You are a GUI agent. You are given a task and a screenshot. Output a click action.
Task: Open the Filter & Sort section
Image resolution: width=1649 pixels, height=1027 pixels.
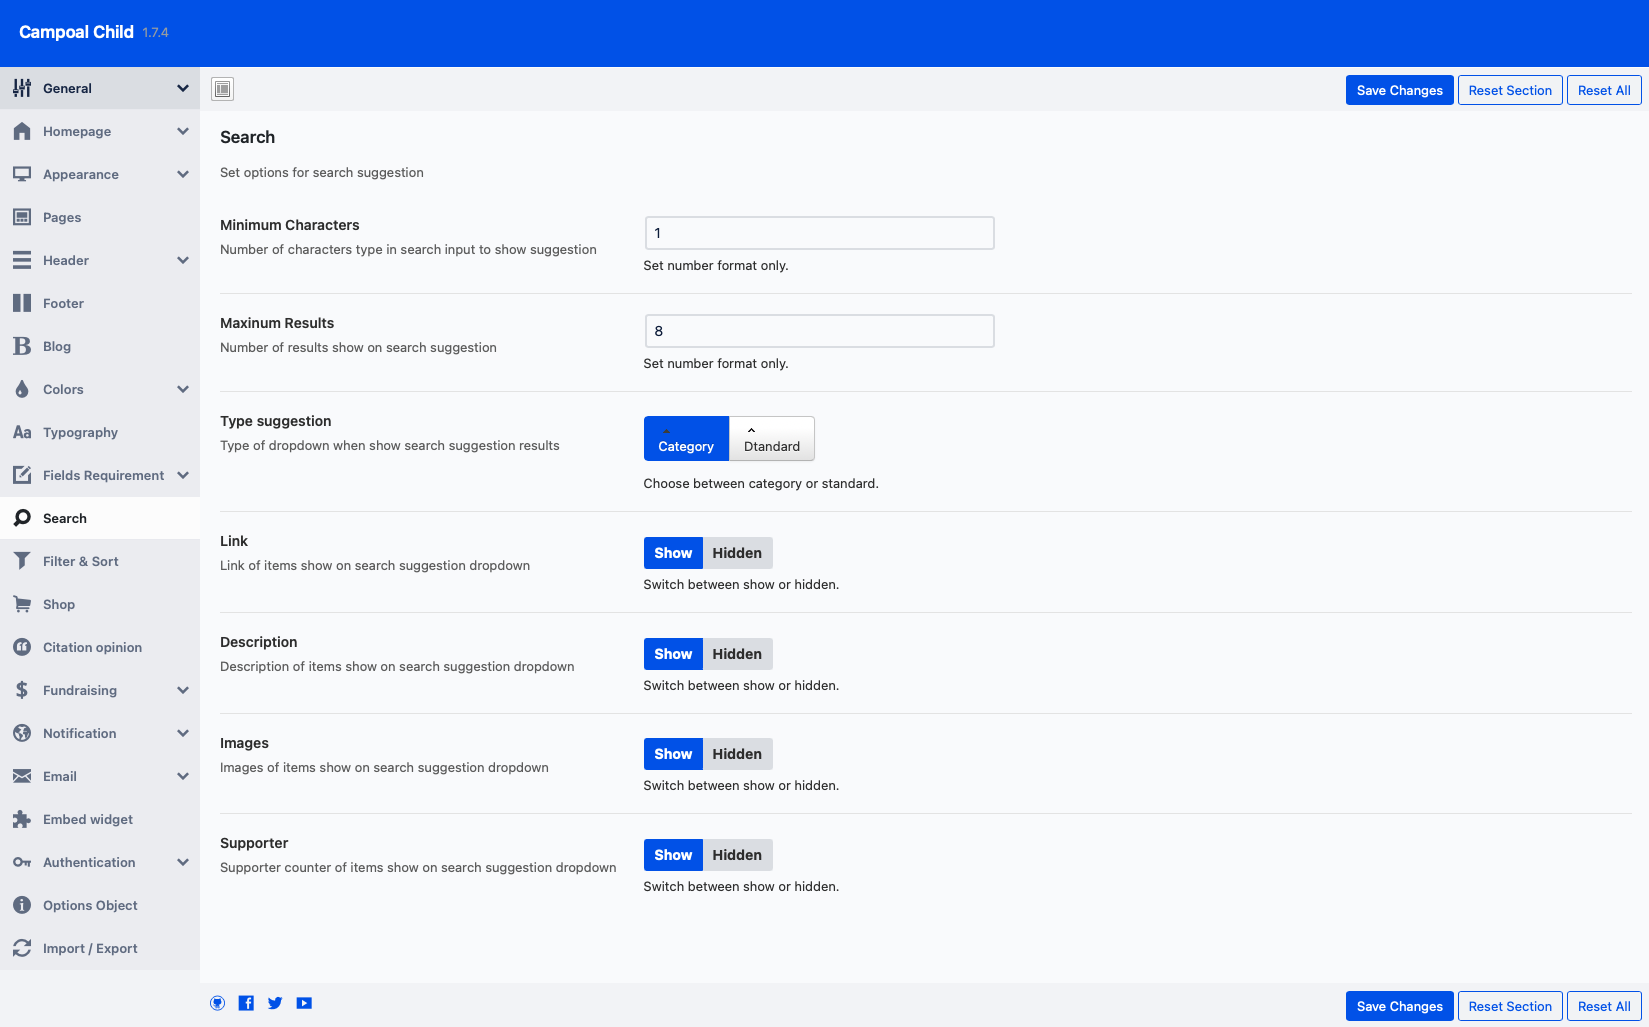coord(80,561)
